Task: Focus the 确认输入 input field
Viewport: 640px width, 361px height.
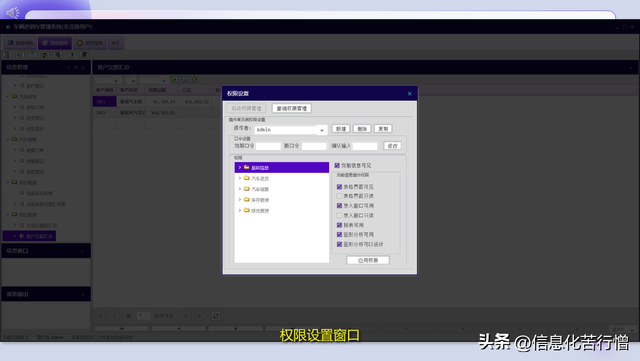Action: pyautogui.click(x=365, y=146)
